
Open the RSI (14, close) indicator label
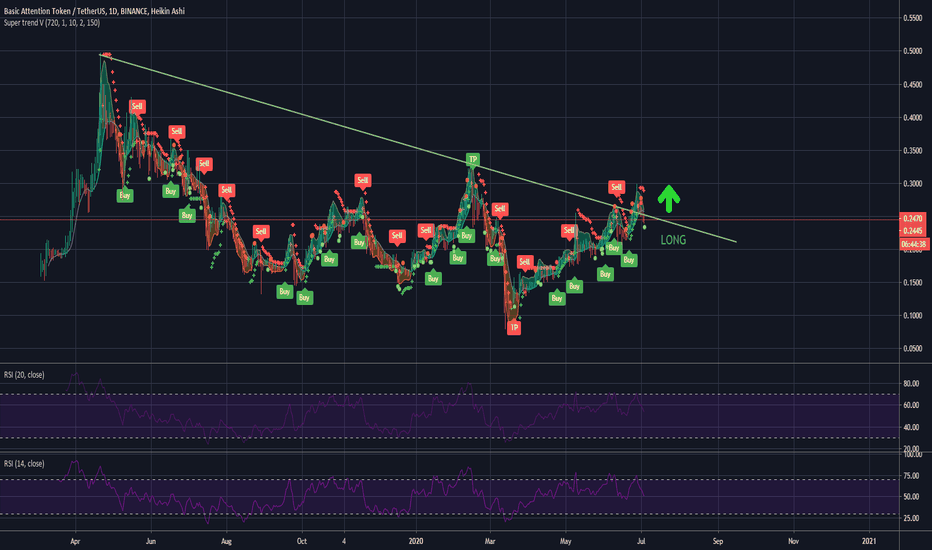(x=24, y=463)
